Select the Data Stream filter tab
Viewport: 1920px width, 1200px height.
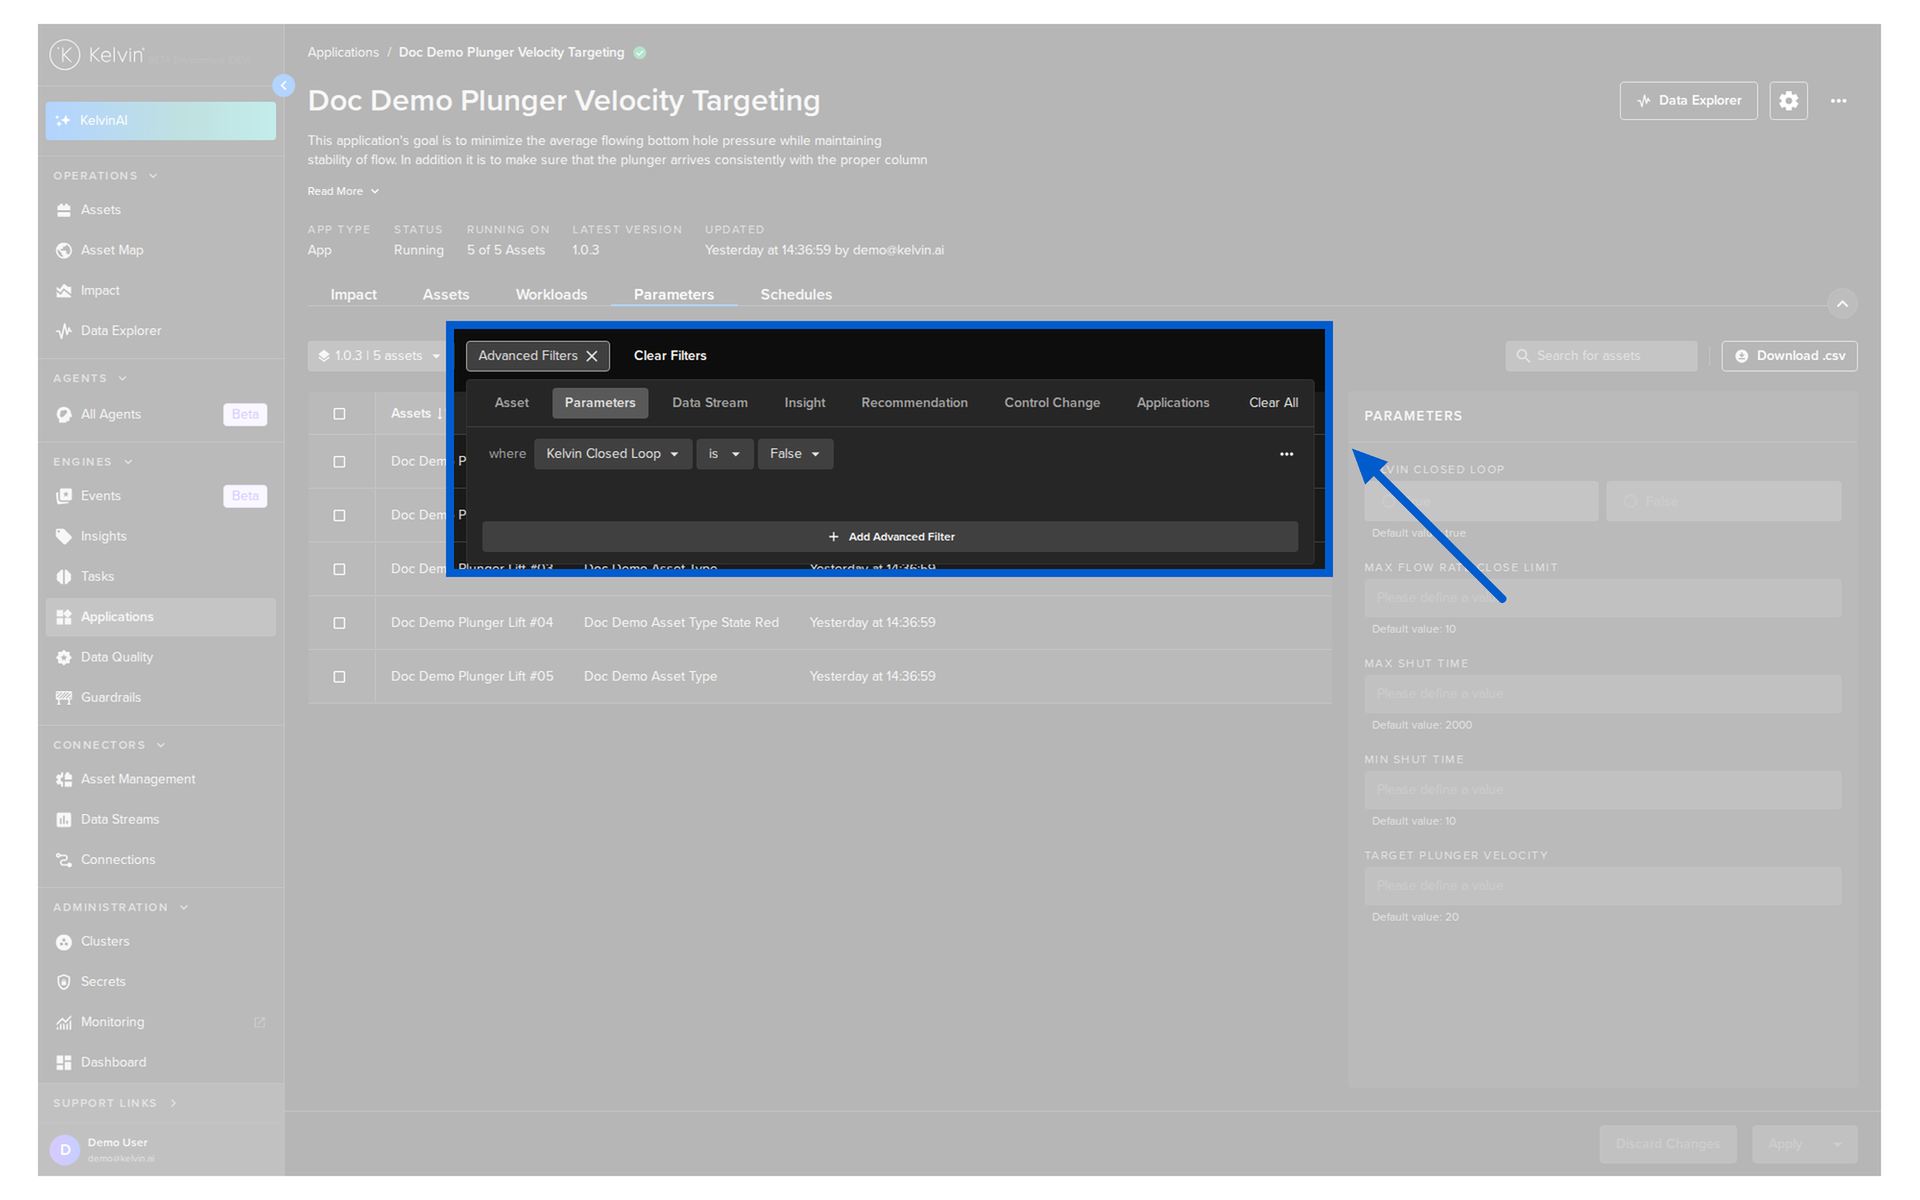710,403
